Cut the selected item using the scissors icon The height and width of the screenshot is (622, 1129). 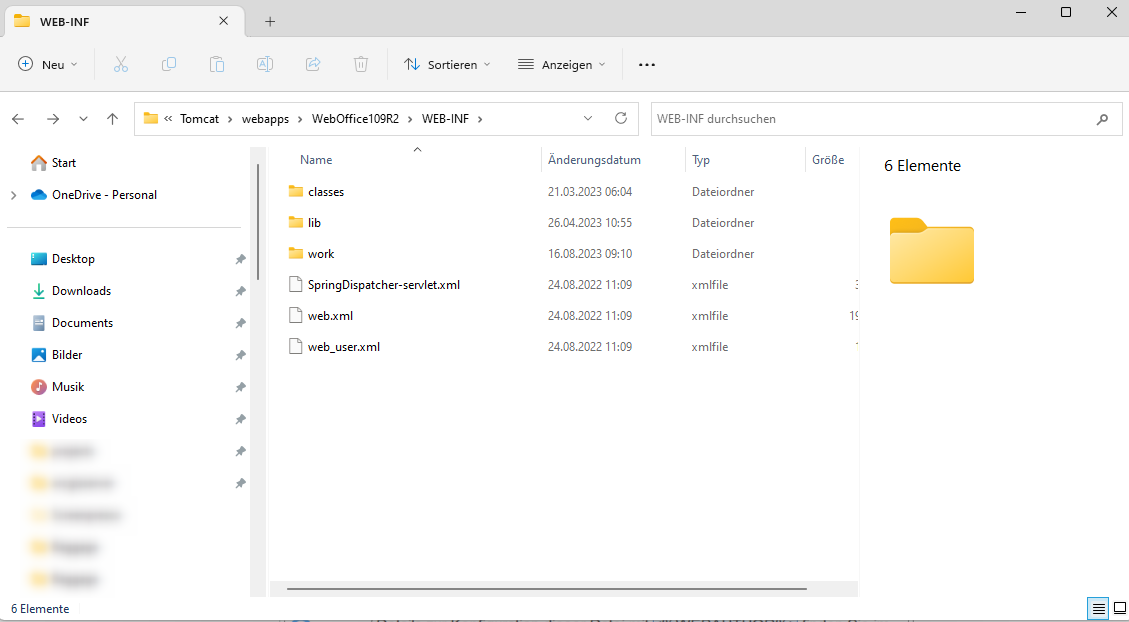tap(121, 63)
